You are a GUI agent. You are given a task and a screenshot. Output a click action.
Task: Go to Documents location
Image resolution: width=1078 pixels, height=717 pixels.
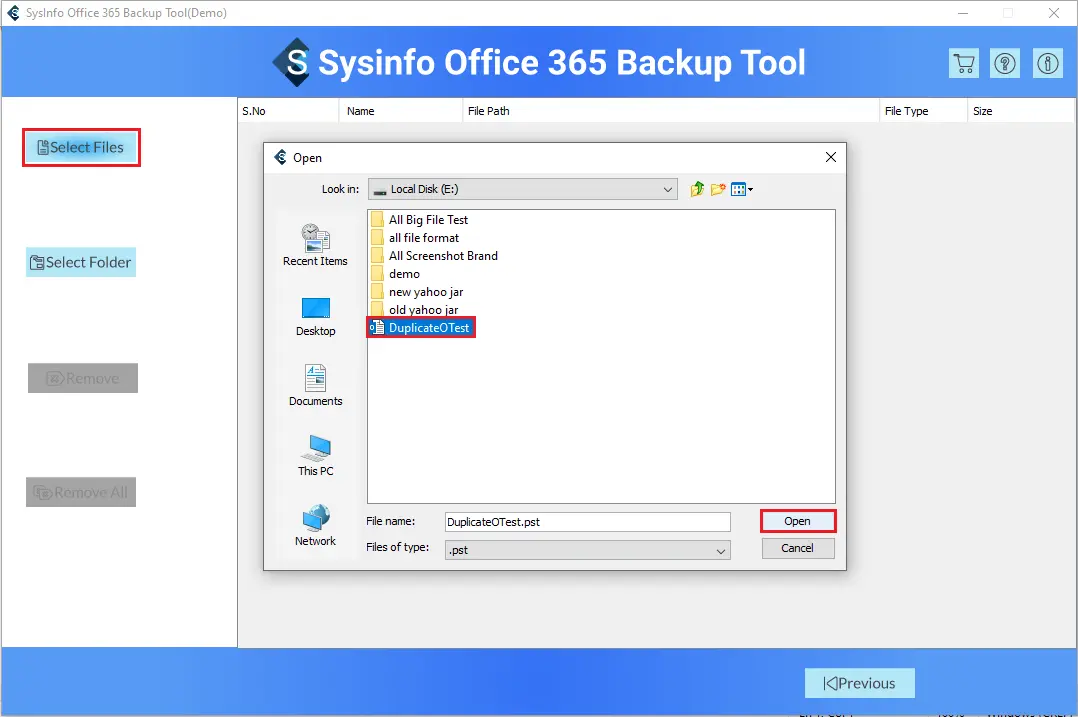(316, 385)
